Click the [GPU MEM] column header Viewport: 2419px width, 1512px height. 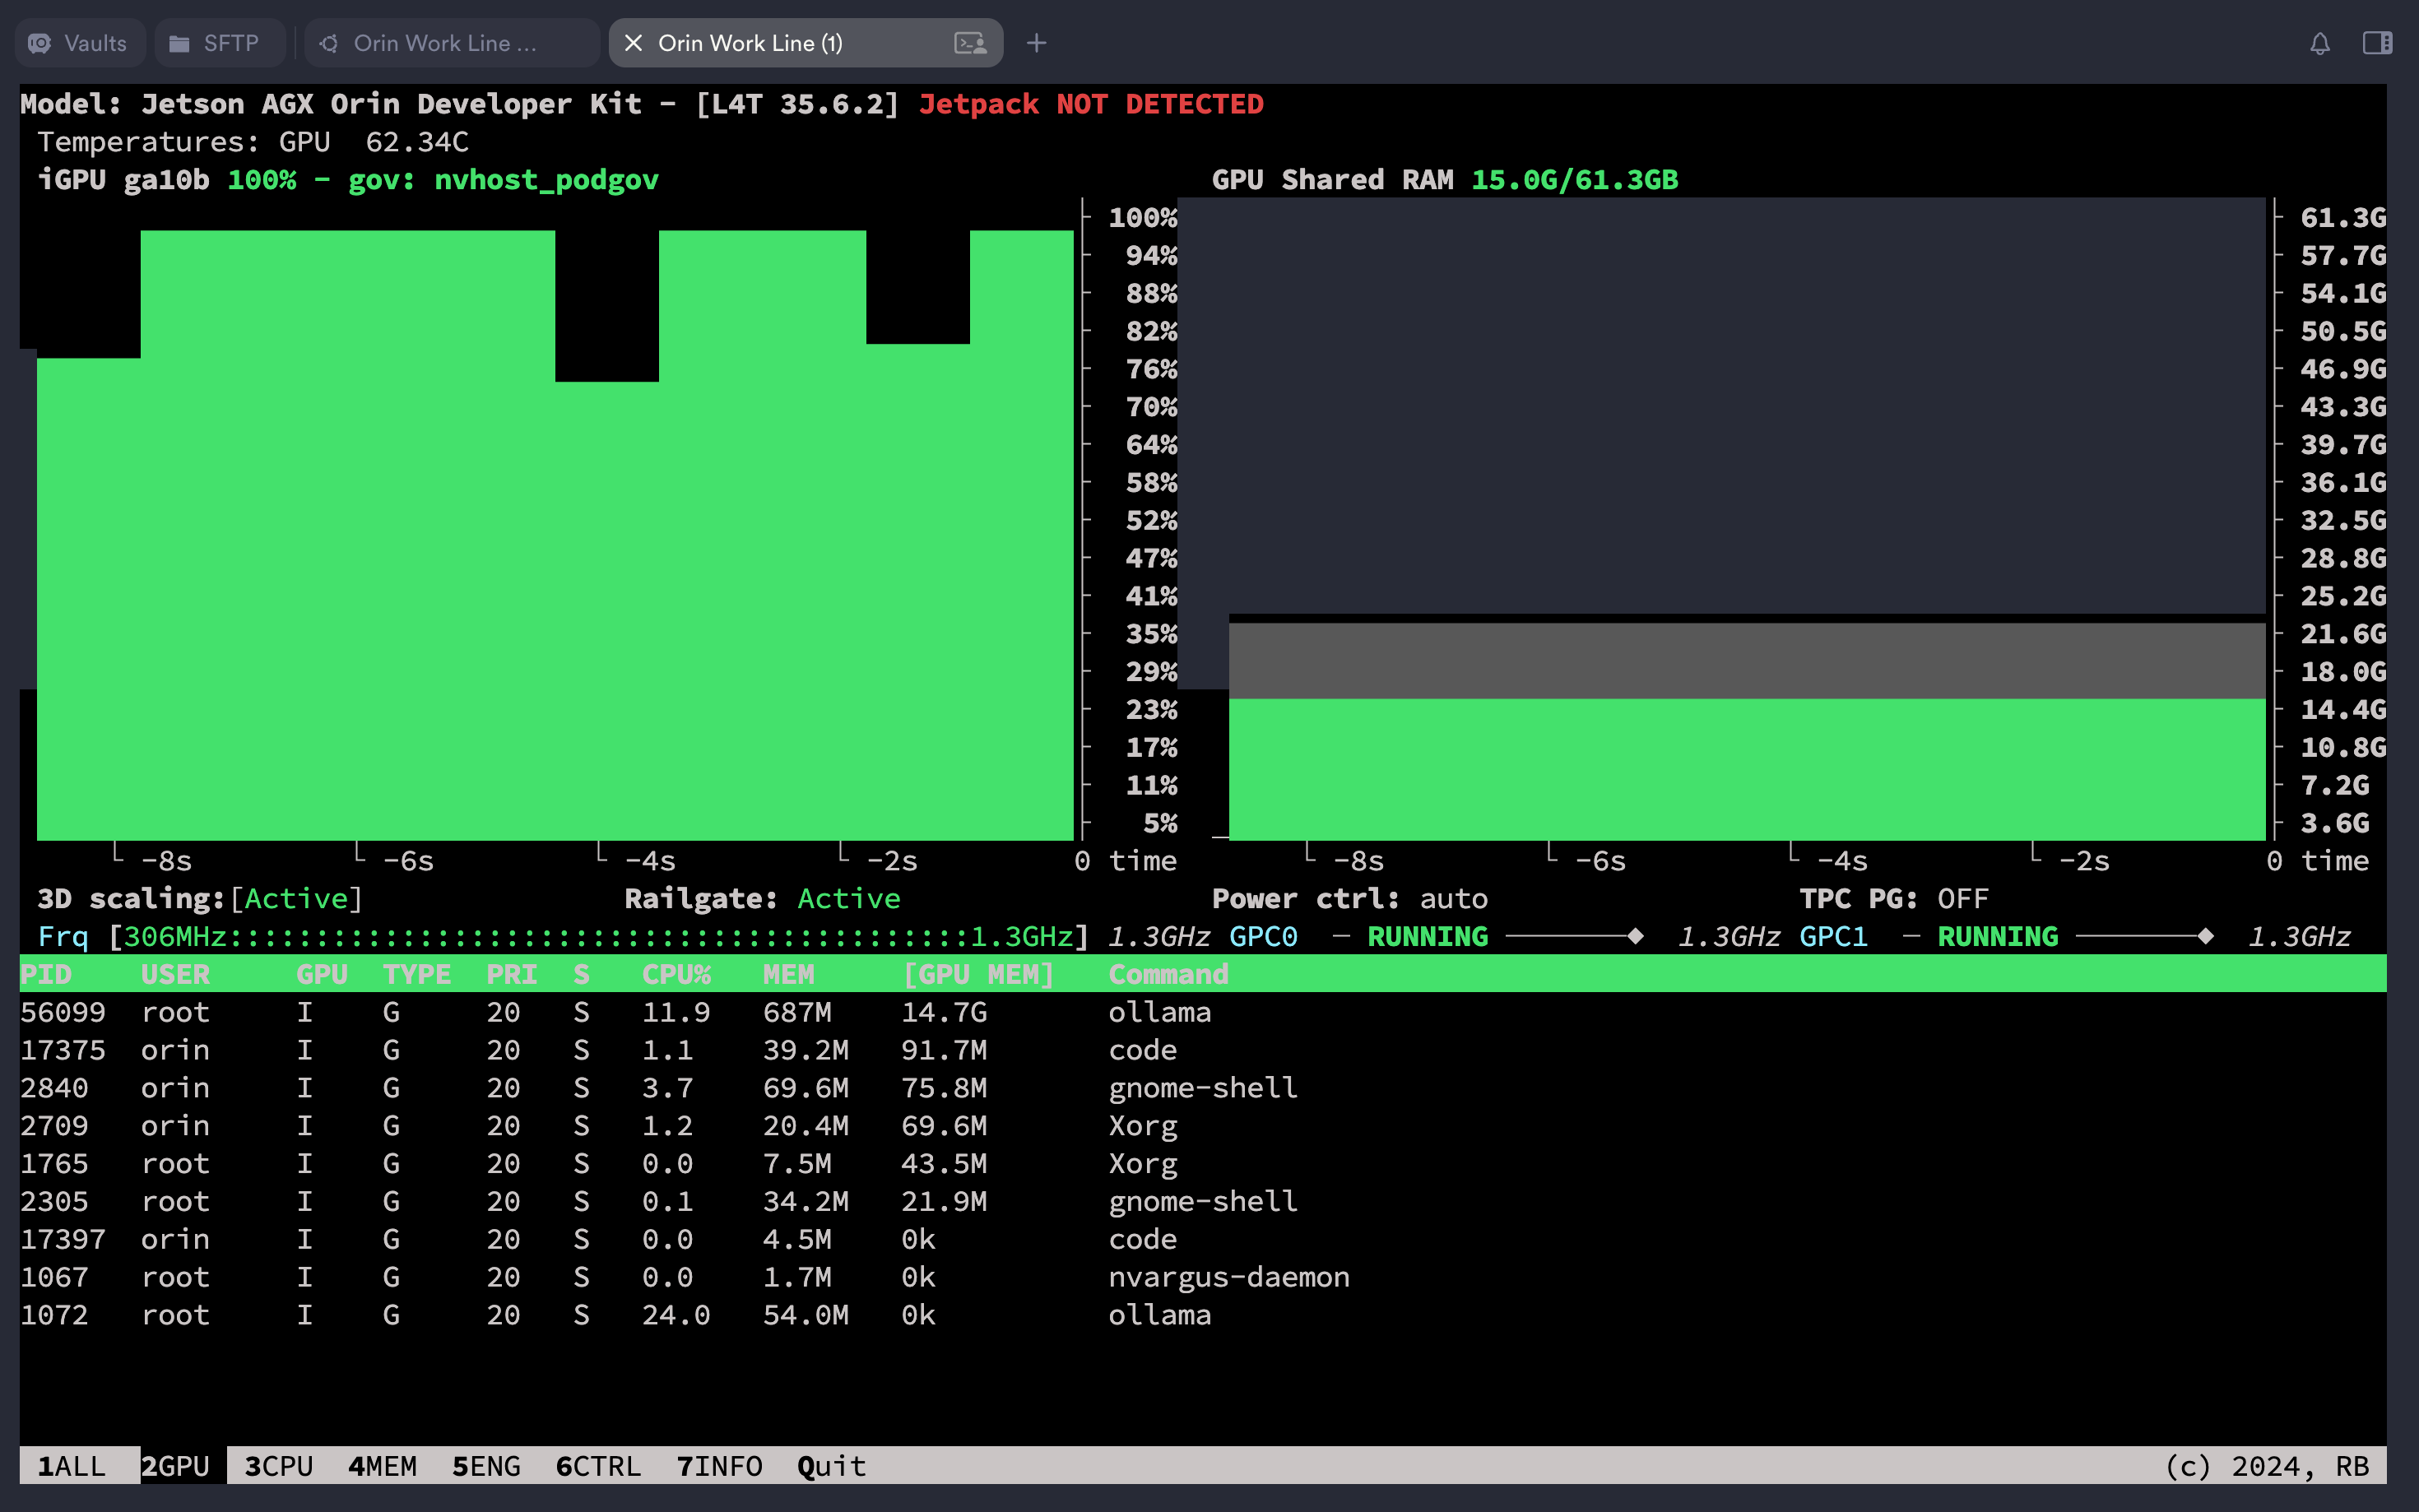tap(978, 974)
